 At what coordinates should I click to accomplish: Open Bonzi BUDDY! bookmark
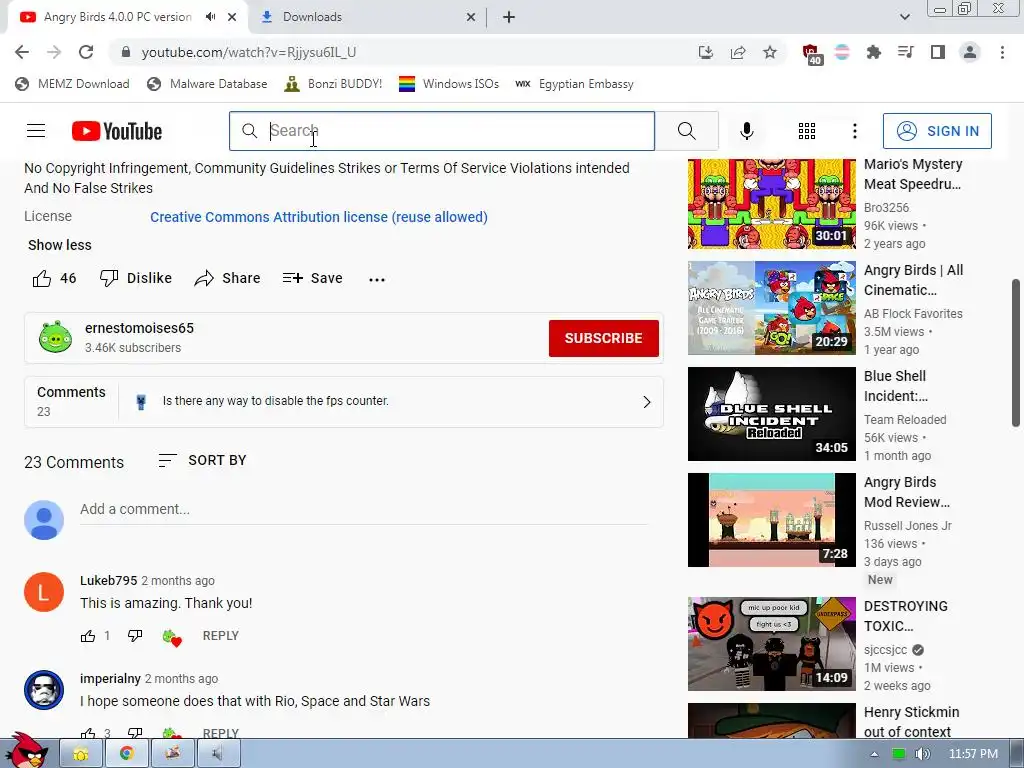334,84
